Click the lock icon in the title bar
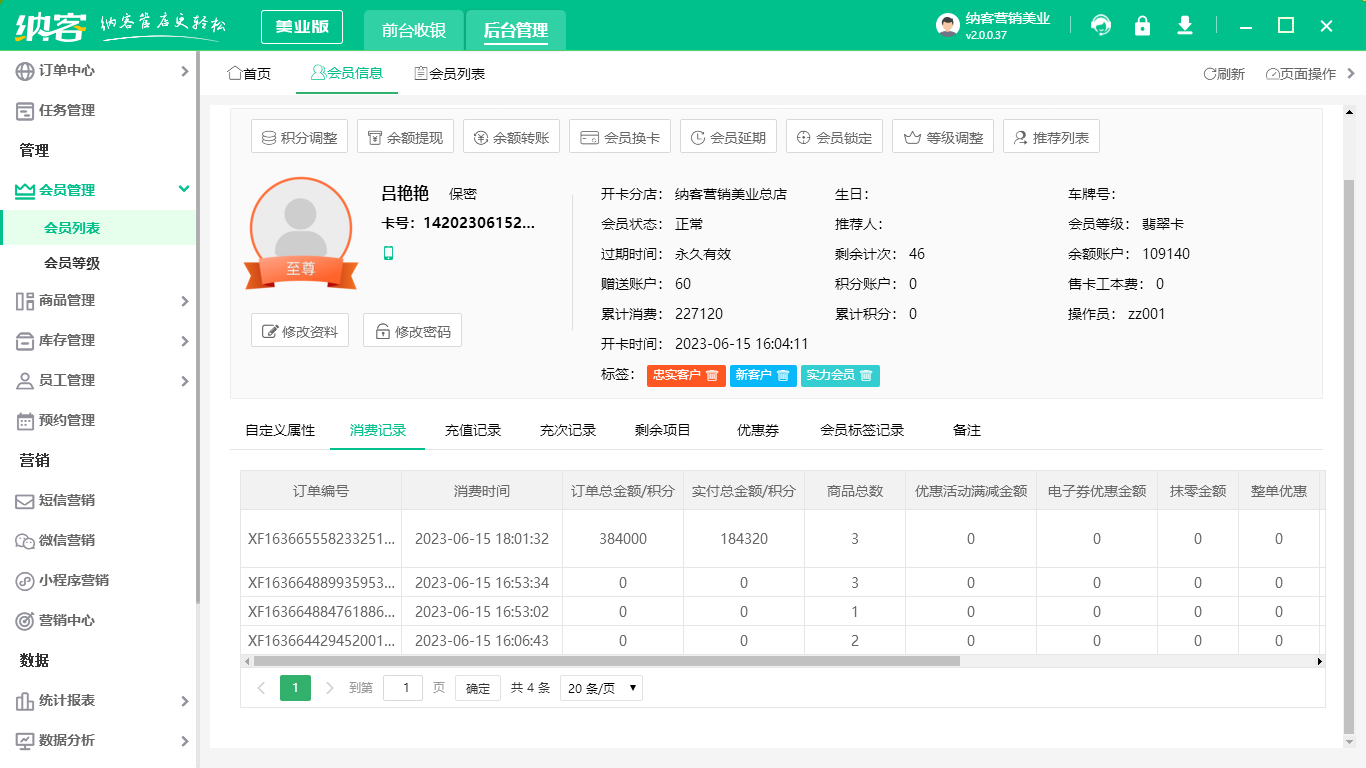 point(1142,25)
